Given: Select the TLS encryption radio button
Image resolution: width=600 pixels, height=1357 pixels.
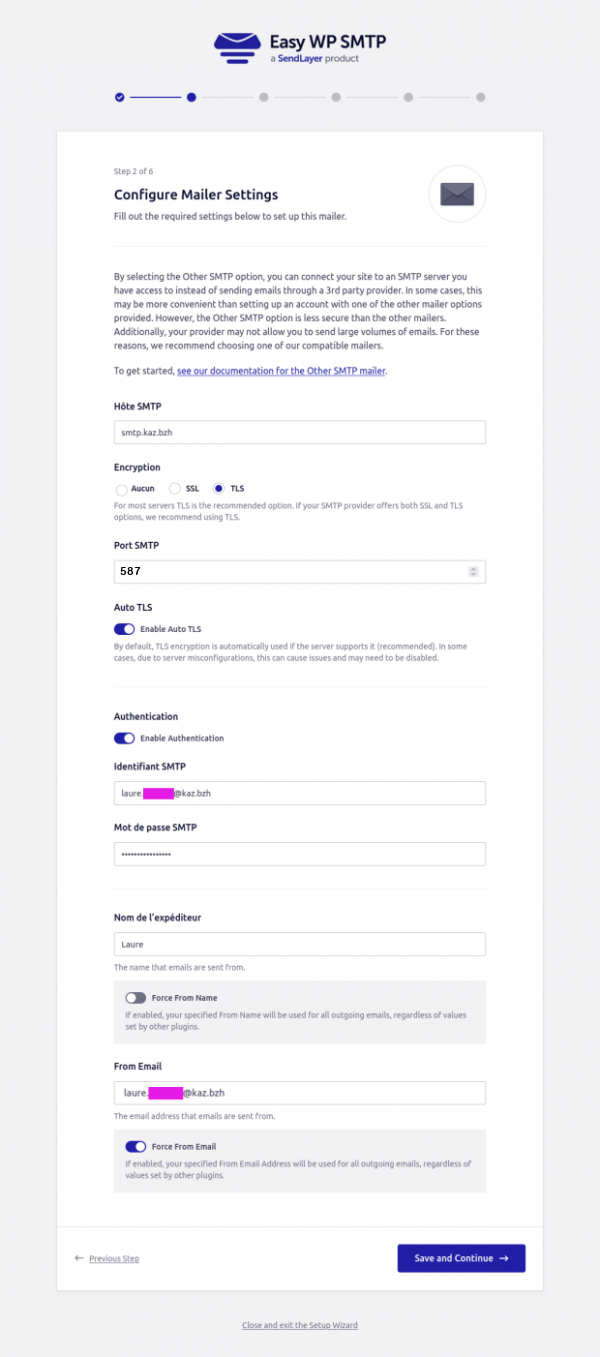Looking at the screenshot, I should click(219, 489).
